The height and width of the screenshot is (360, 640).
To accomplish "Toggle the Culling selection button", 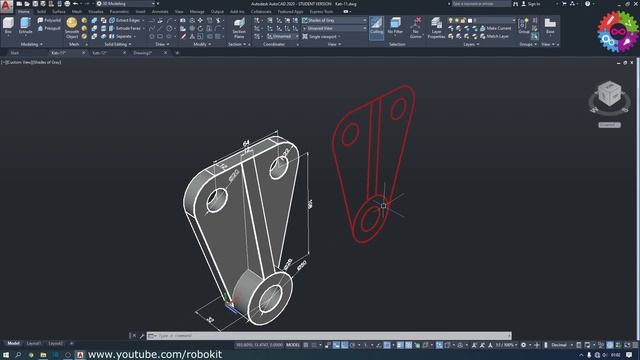I will 376,27.
